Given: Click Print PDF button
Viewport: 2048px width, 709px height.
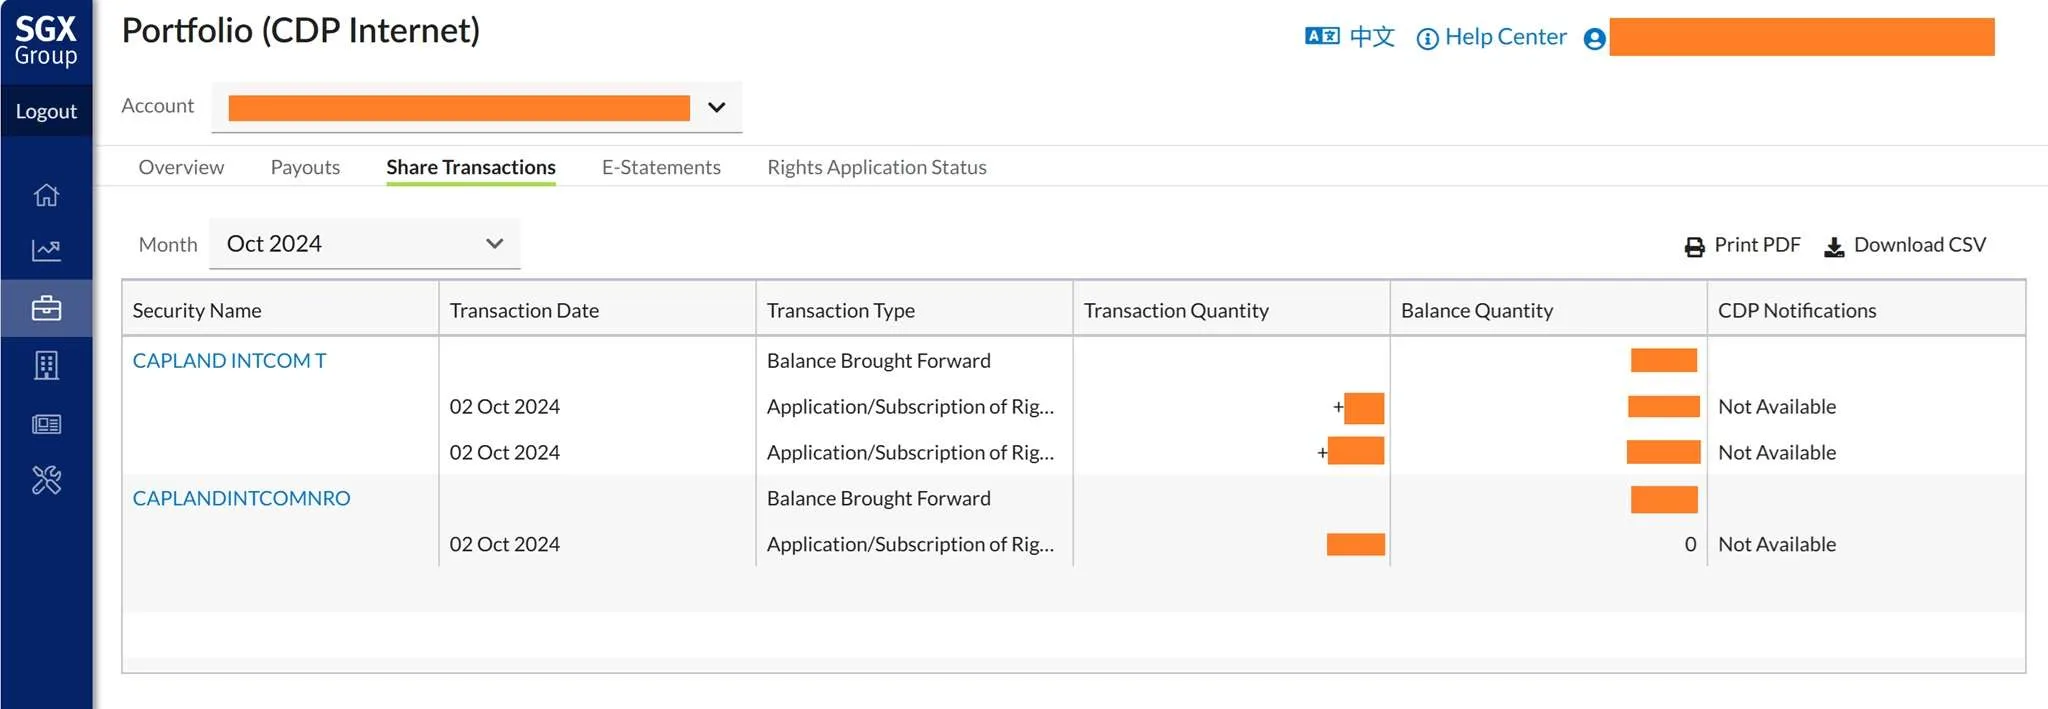Looking at the screenshot, I should click(x=1742, y=245).
